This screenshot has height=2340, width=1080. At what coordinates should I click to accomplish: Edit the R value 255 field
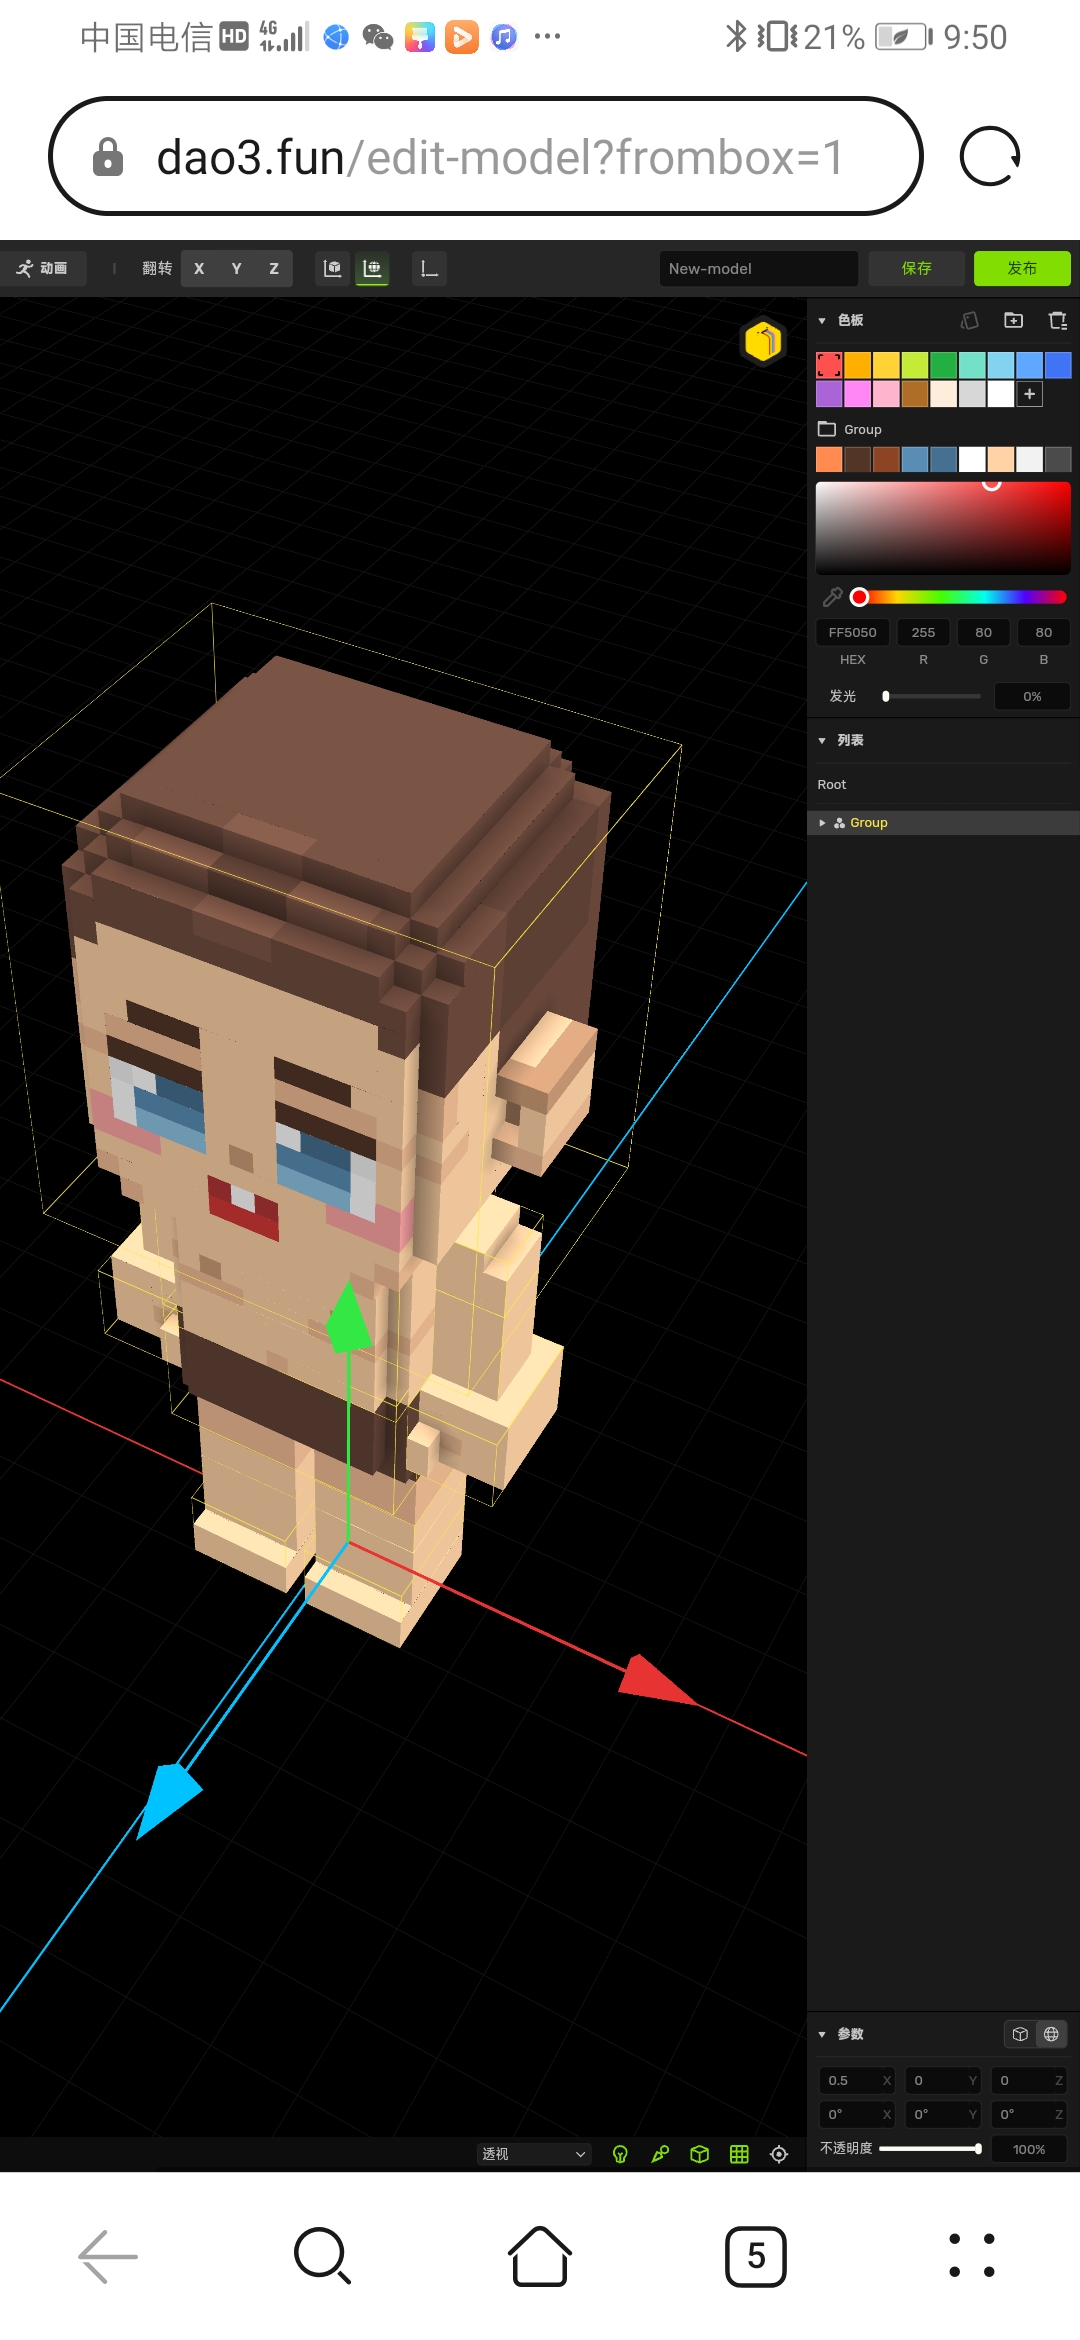pos(923,632)
